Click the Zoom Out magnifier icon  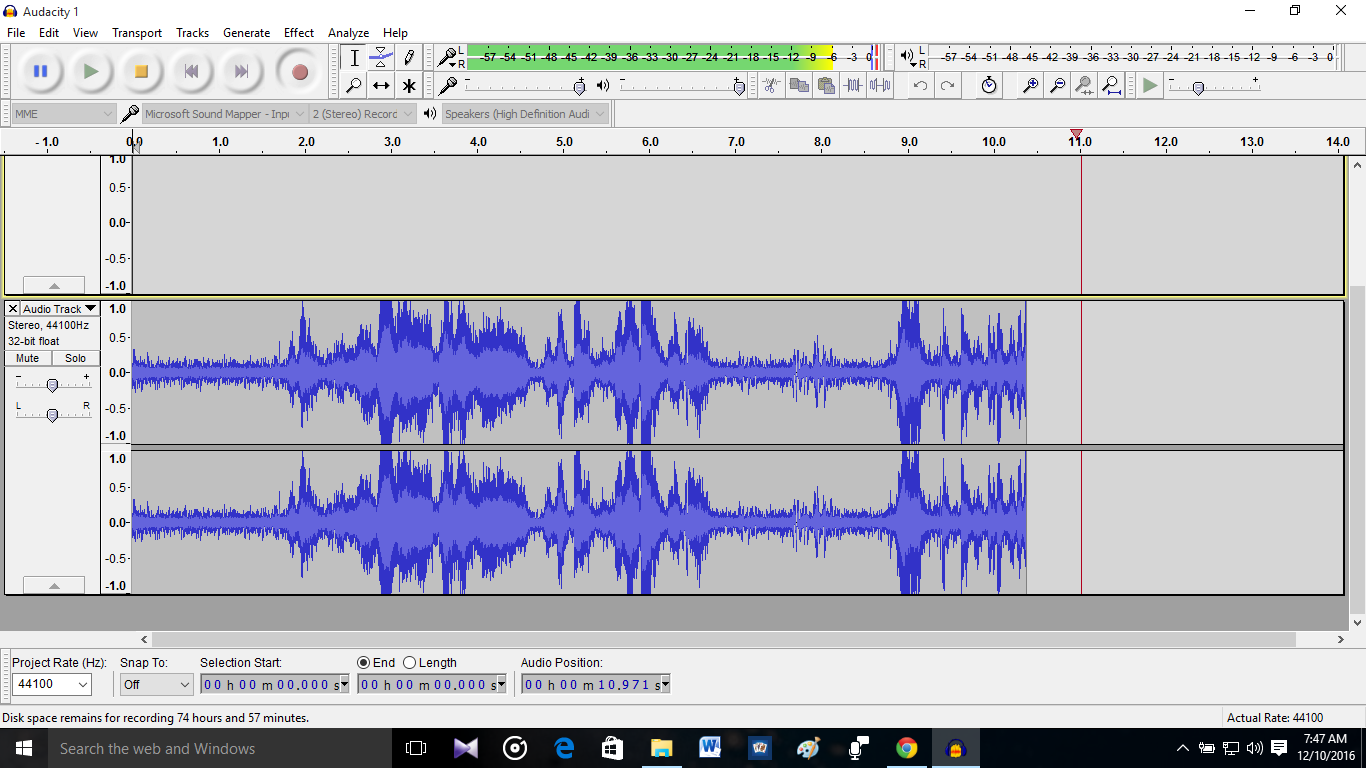tap(1057, 85)
